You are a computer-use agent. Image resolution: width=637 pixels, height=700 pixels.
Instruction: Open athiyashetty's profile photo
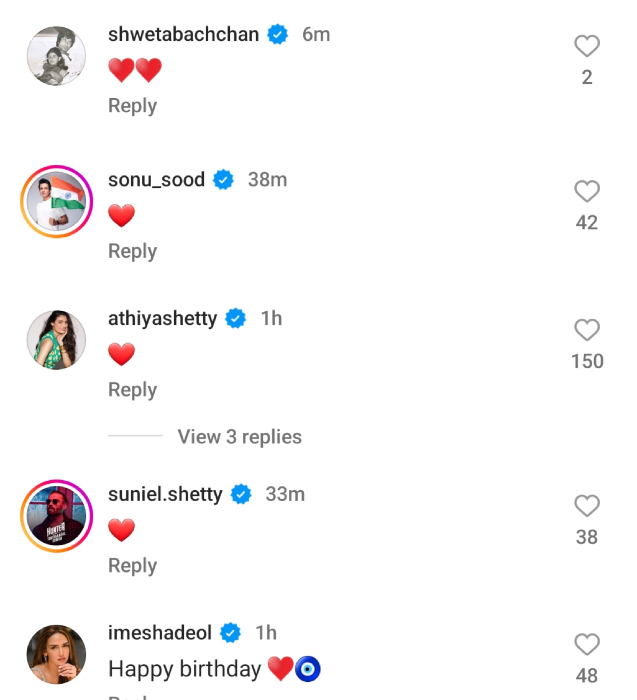(x=56, y=341)
